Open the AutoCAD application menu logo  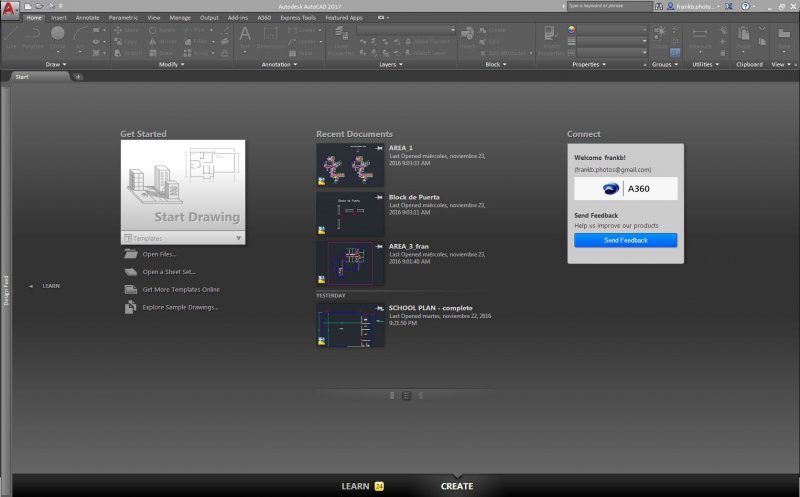coord(9,10)
